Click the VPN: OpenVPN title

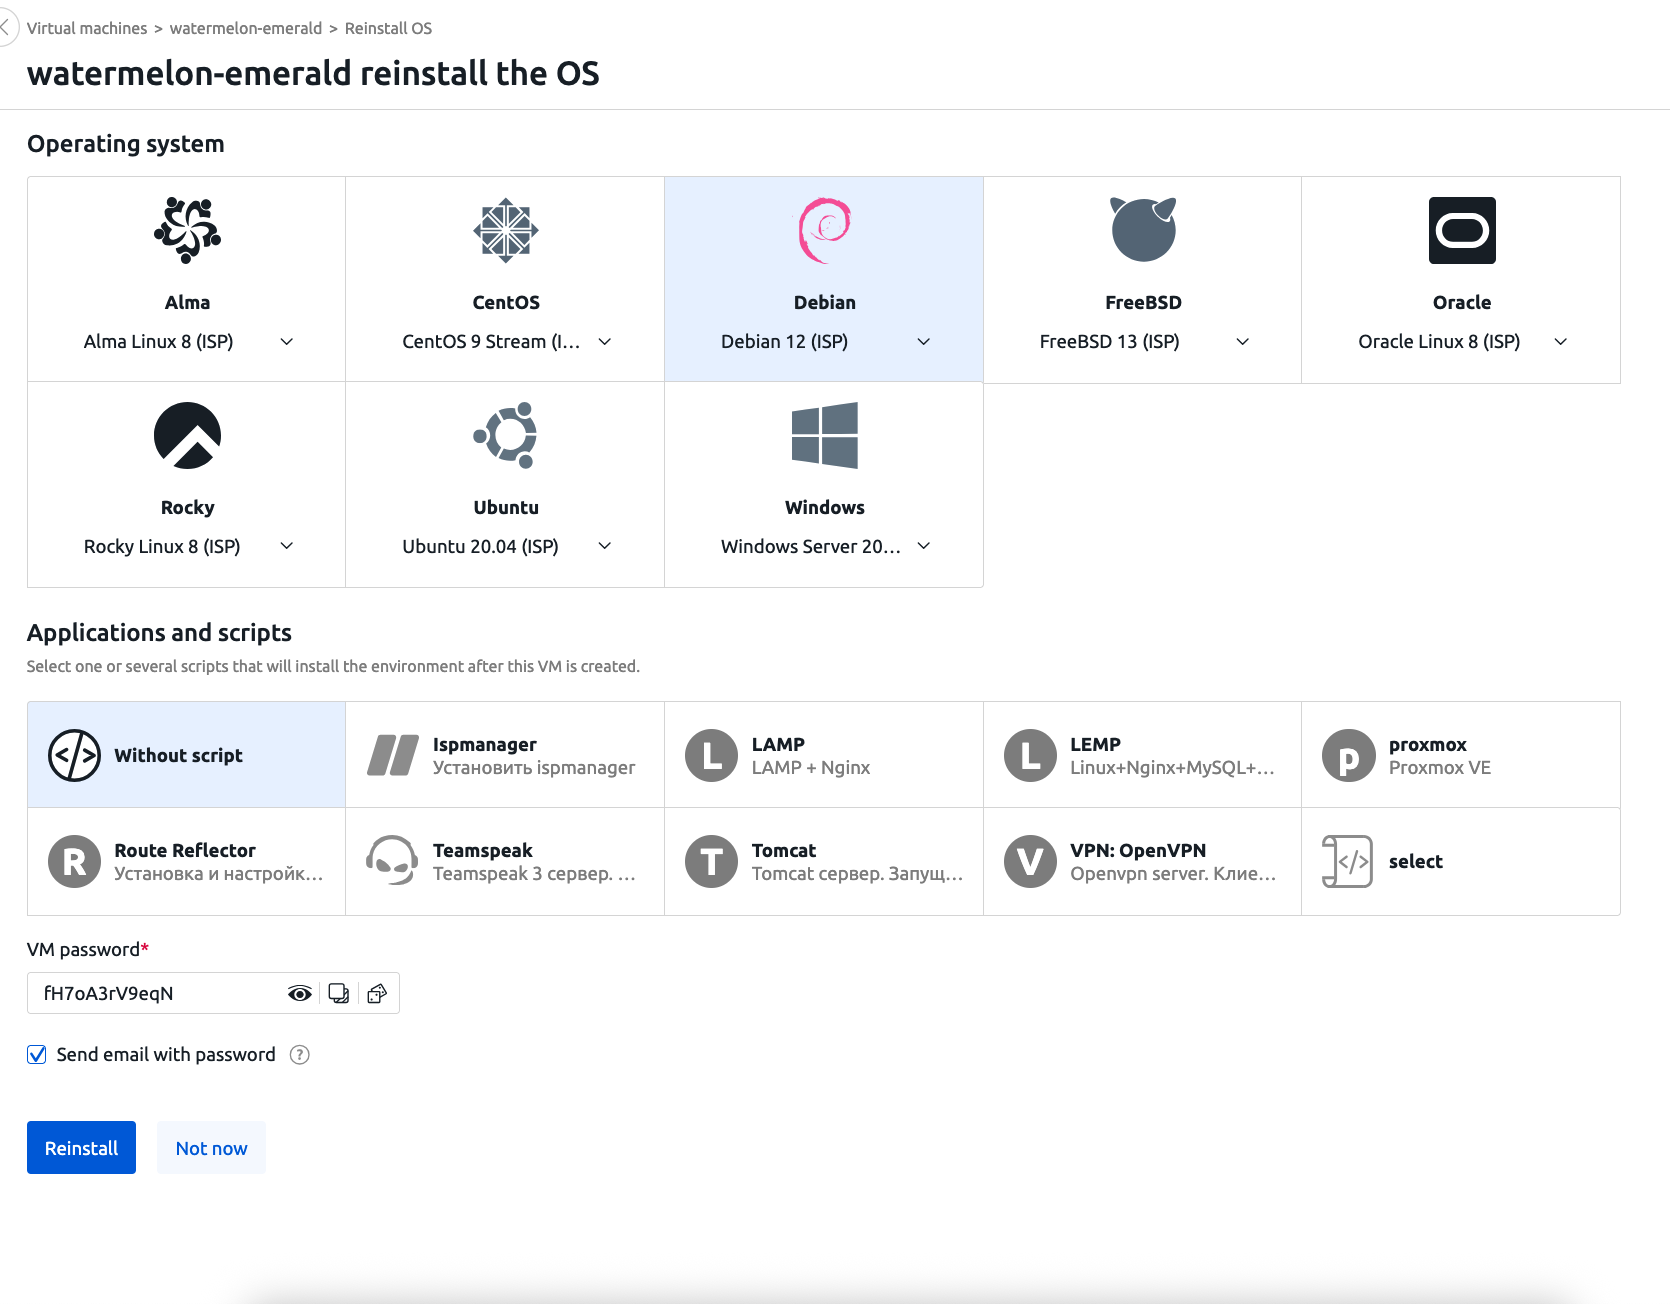click(1137, 851)
